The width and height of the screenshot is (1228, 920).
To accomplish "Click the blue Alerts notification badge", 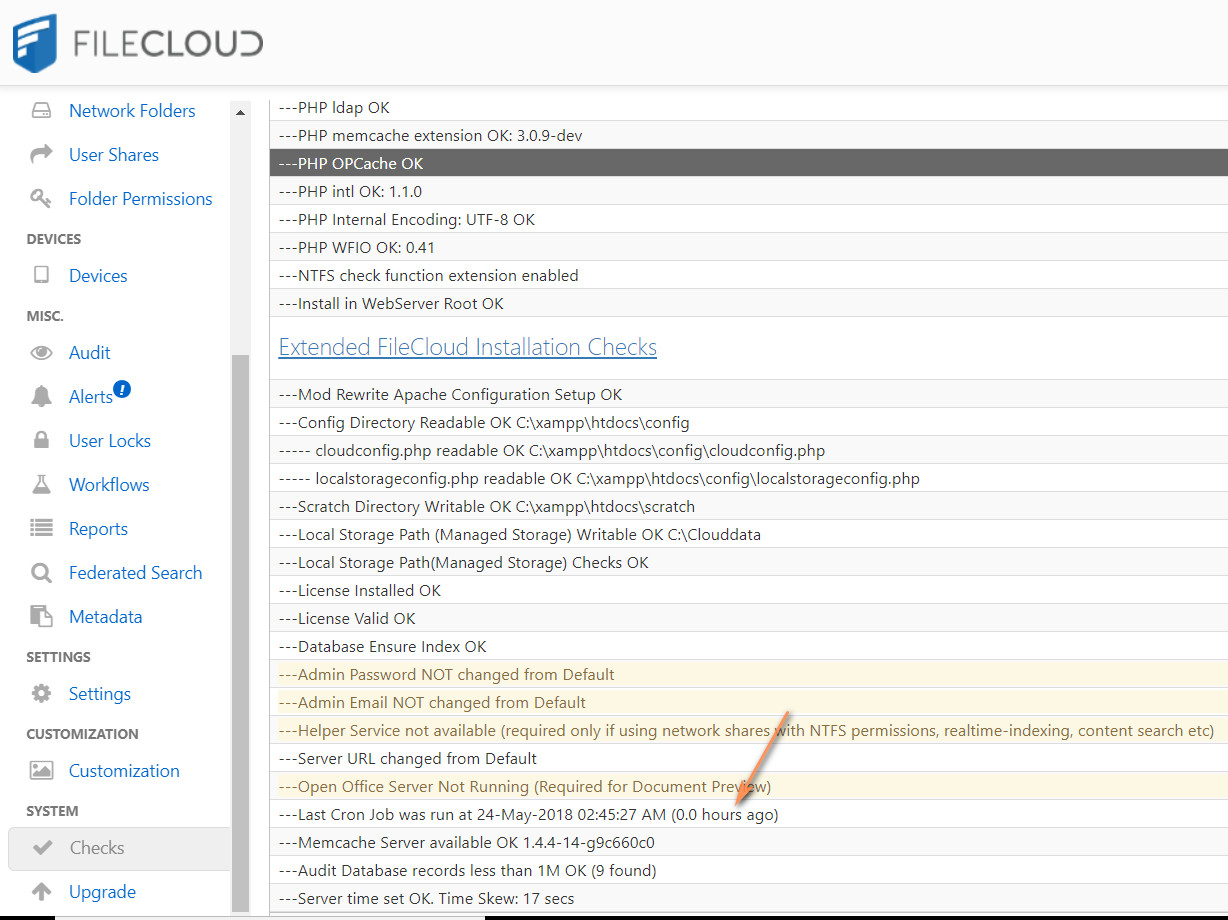I will pyautogui.click(x=122, y=389).
